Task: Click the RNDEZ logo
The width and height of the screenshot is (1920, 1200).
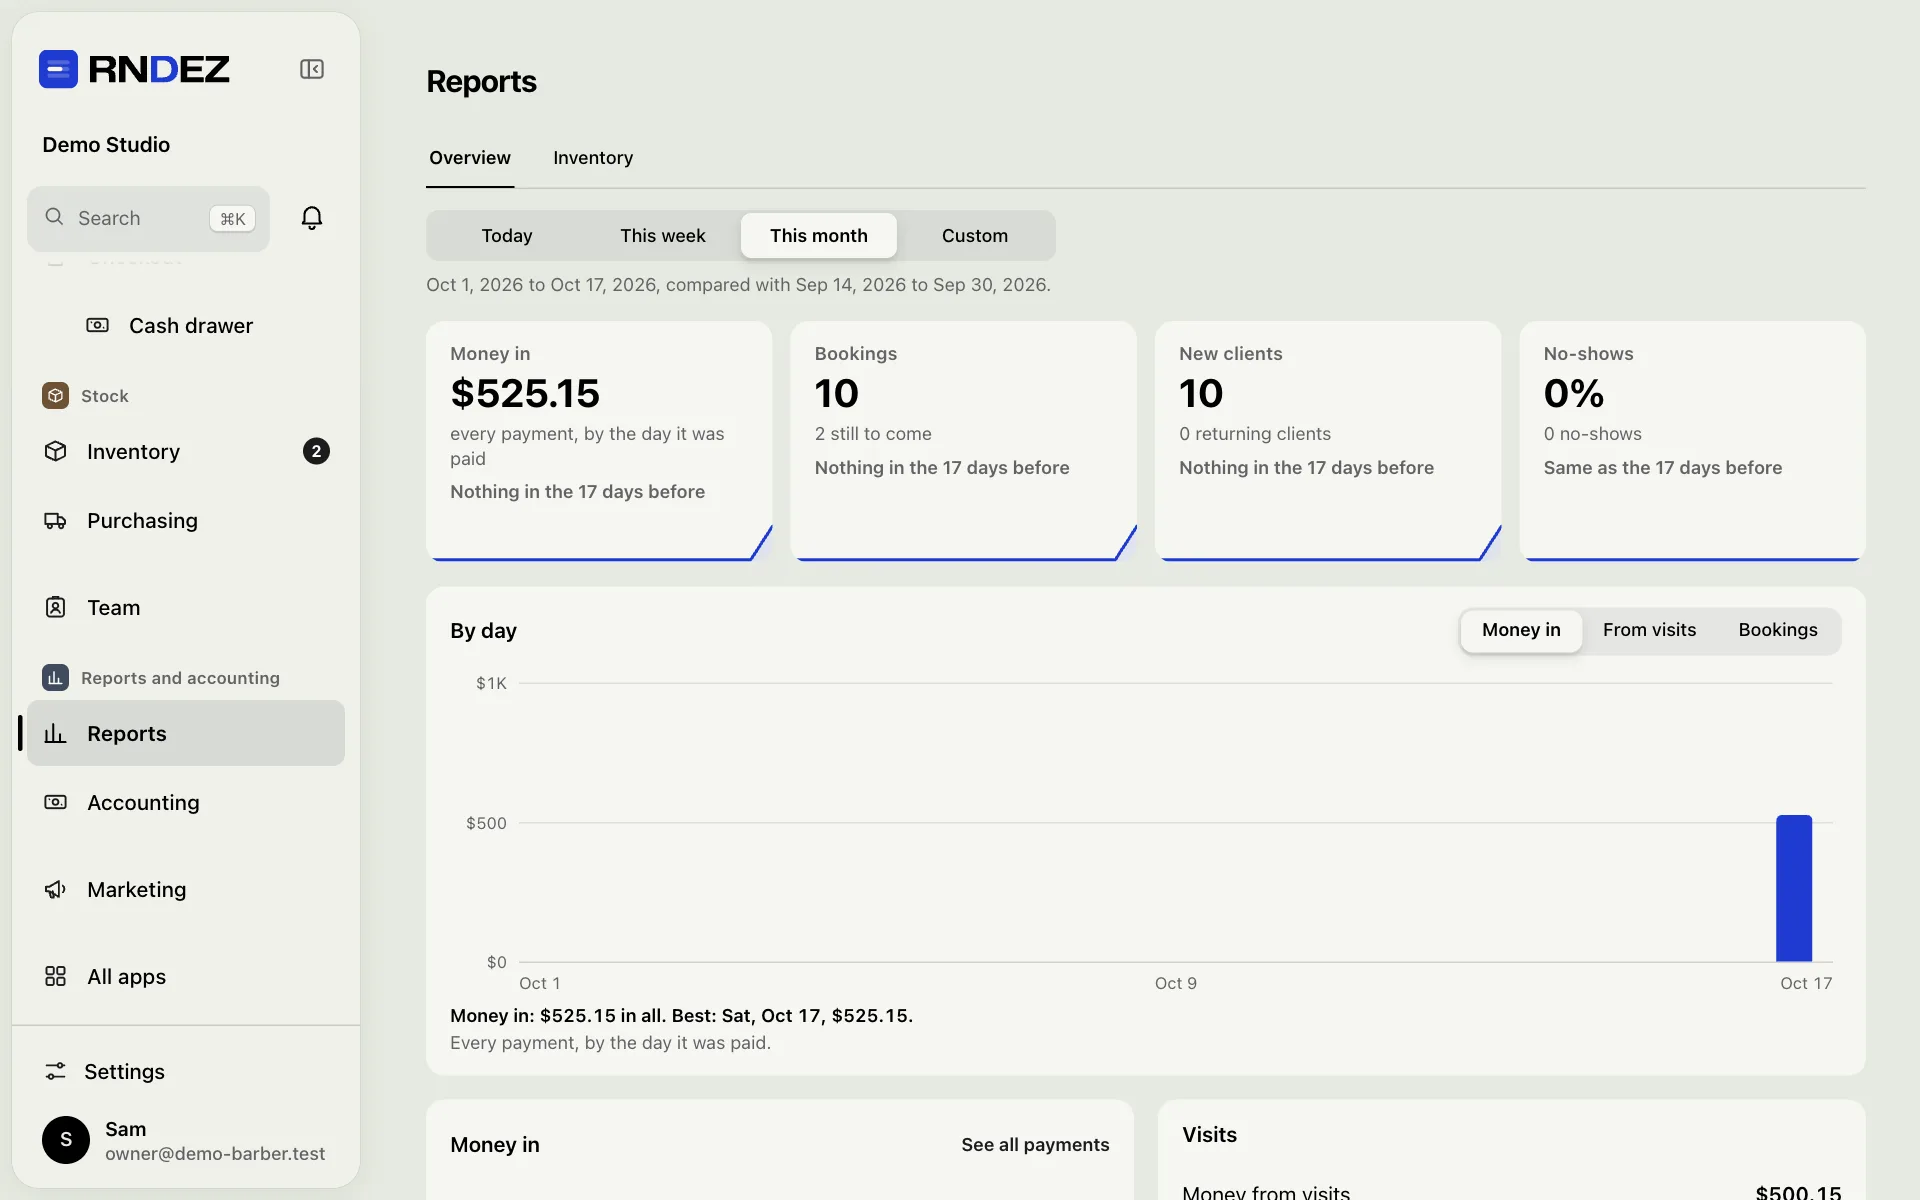Action: (x=134, y=69)
